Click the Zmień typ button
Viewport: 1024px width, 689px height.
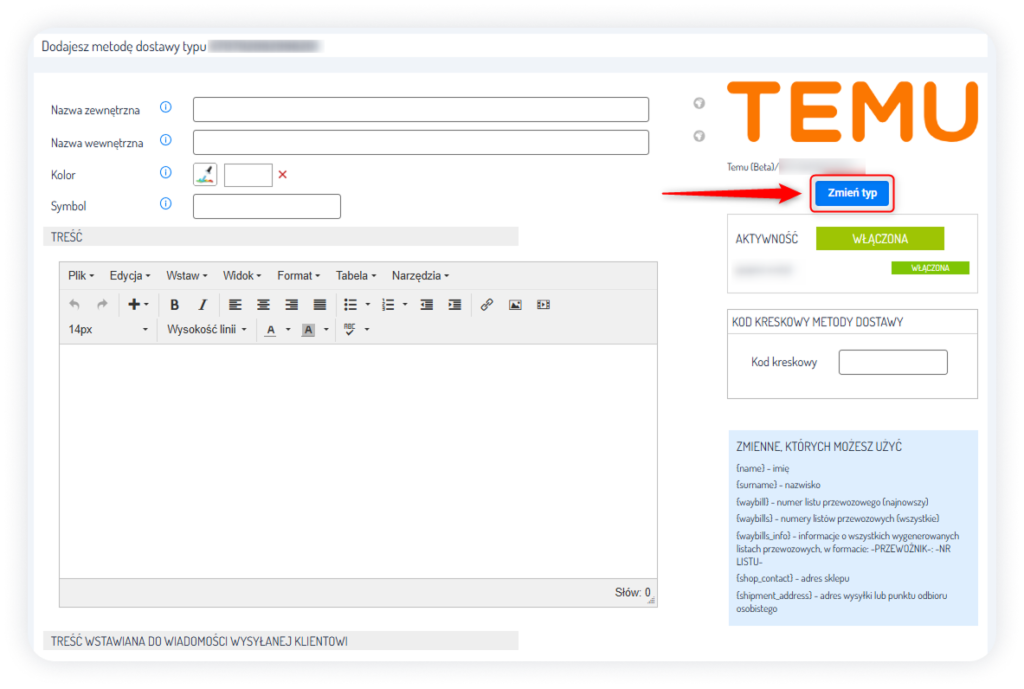coord(851,193)
